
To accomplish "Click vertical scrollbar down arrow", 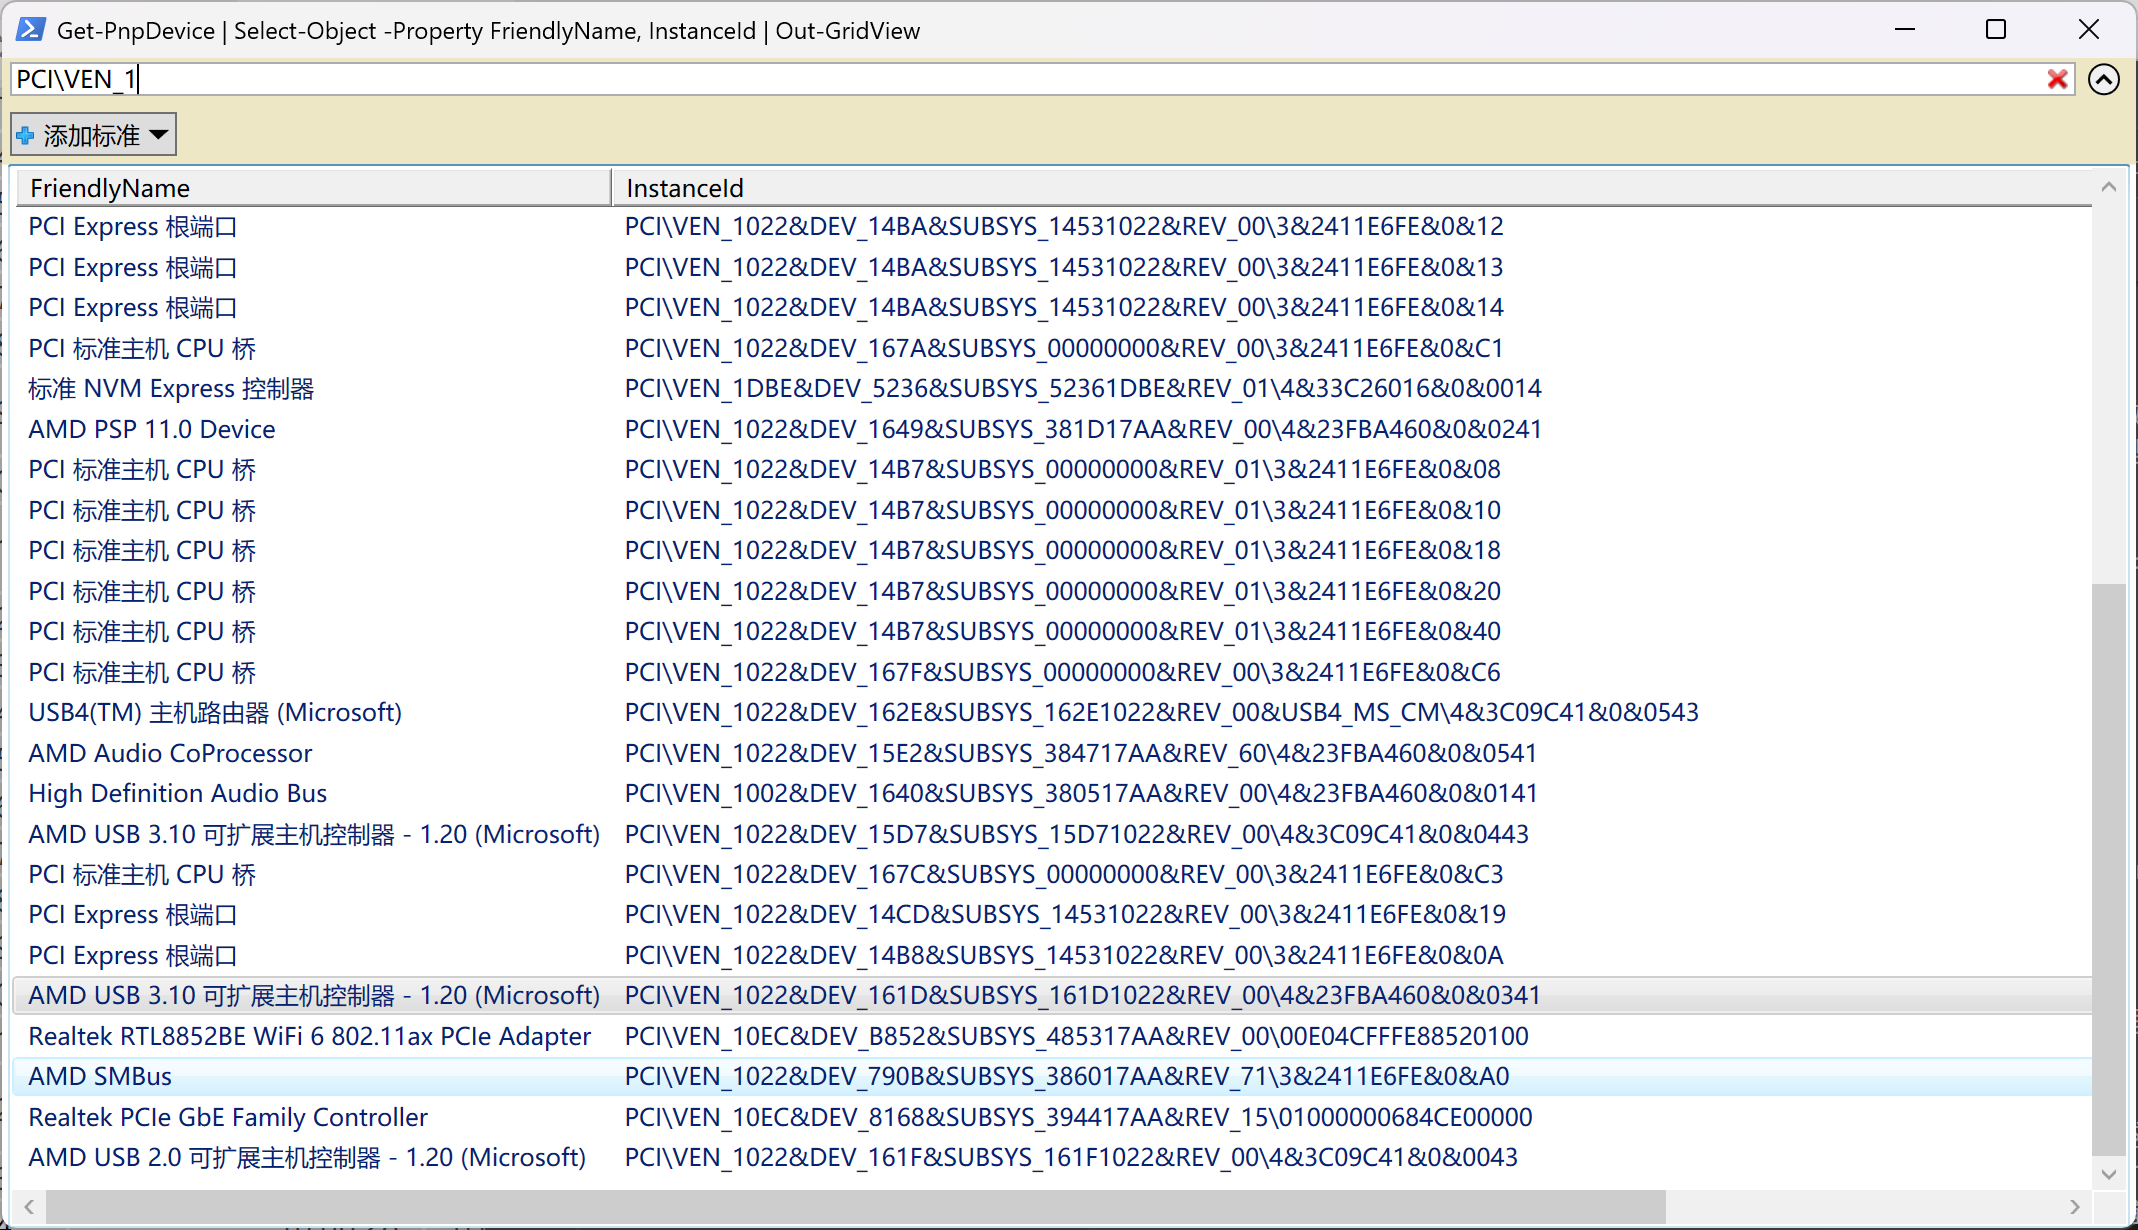I will (2109, 1174).
